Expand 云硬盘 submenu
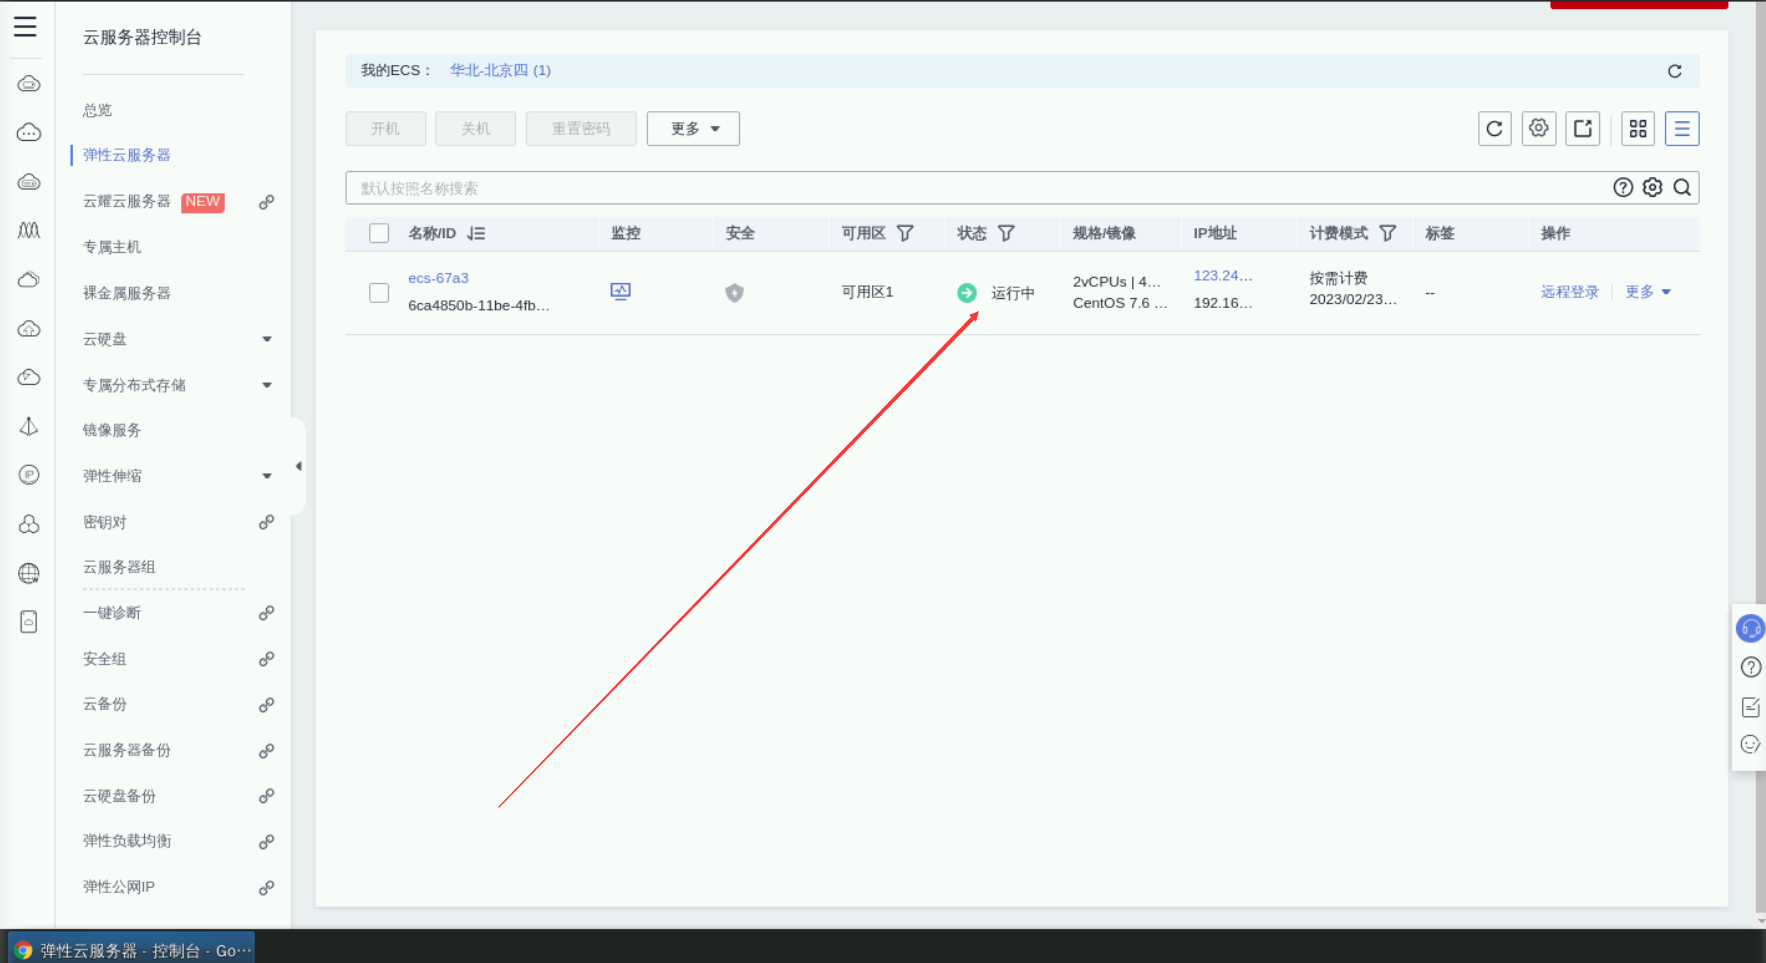This screenshot has height=963, width=1766. point(267,339)
